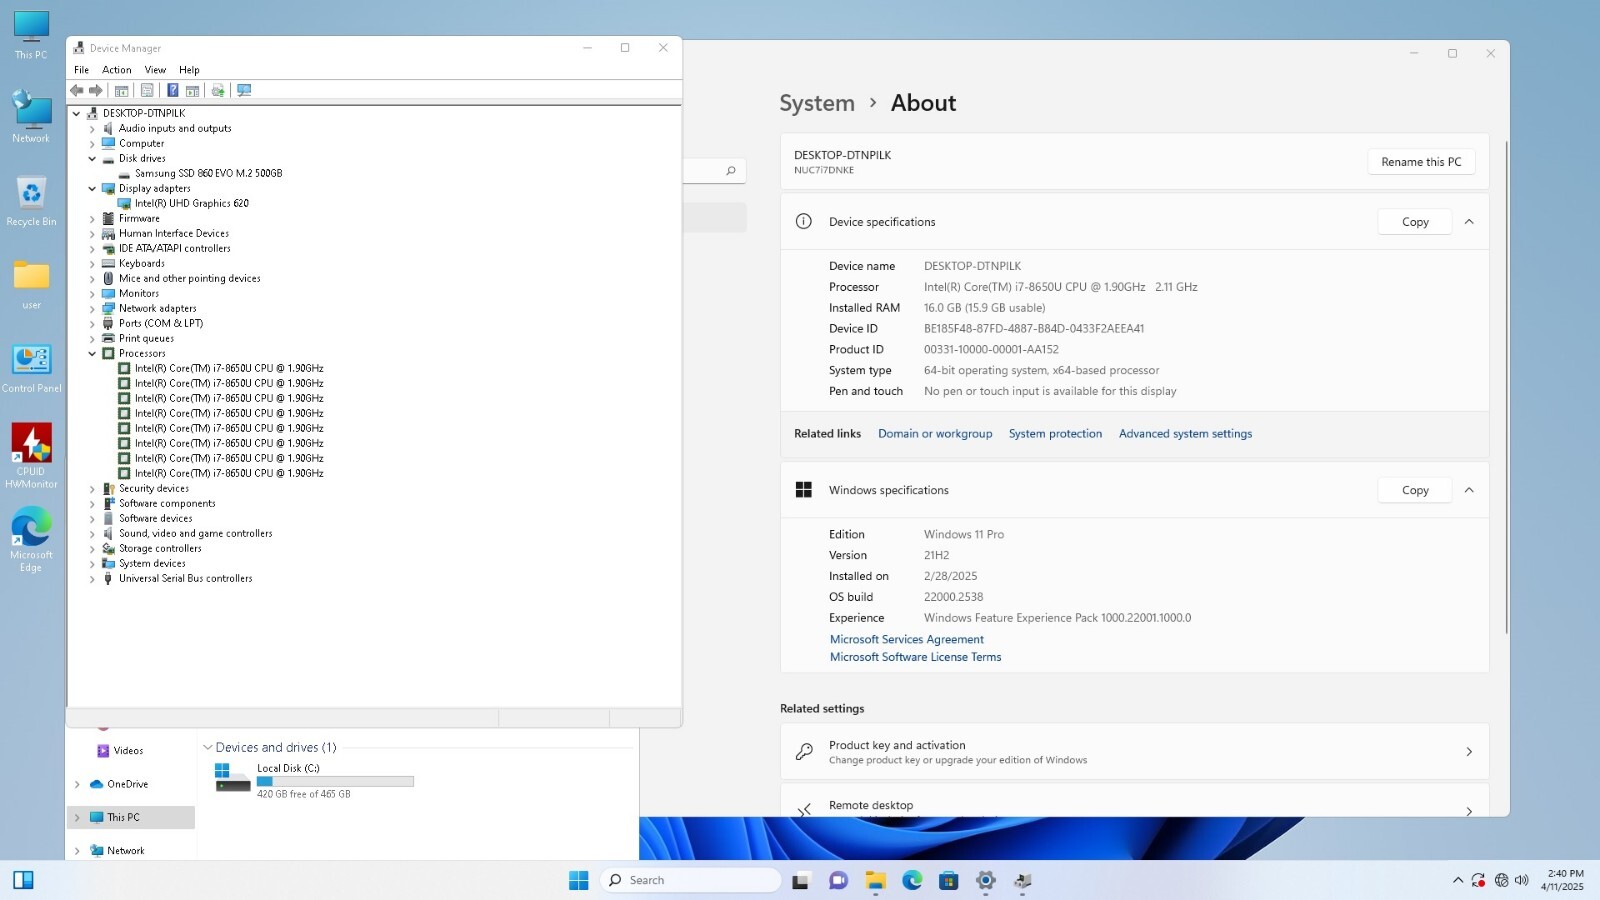Open the Chat app on the taskbar

(x=838, y=880)
